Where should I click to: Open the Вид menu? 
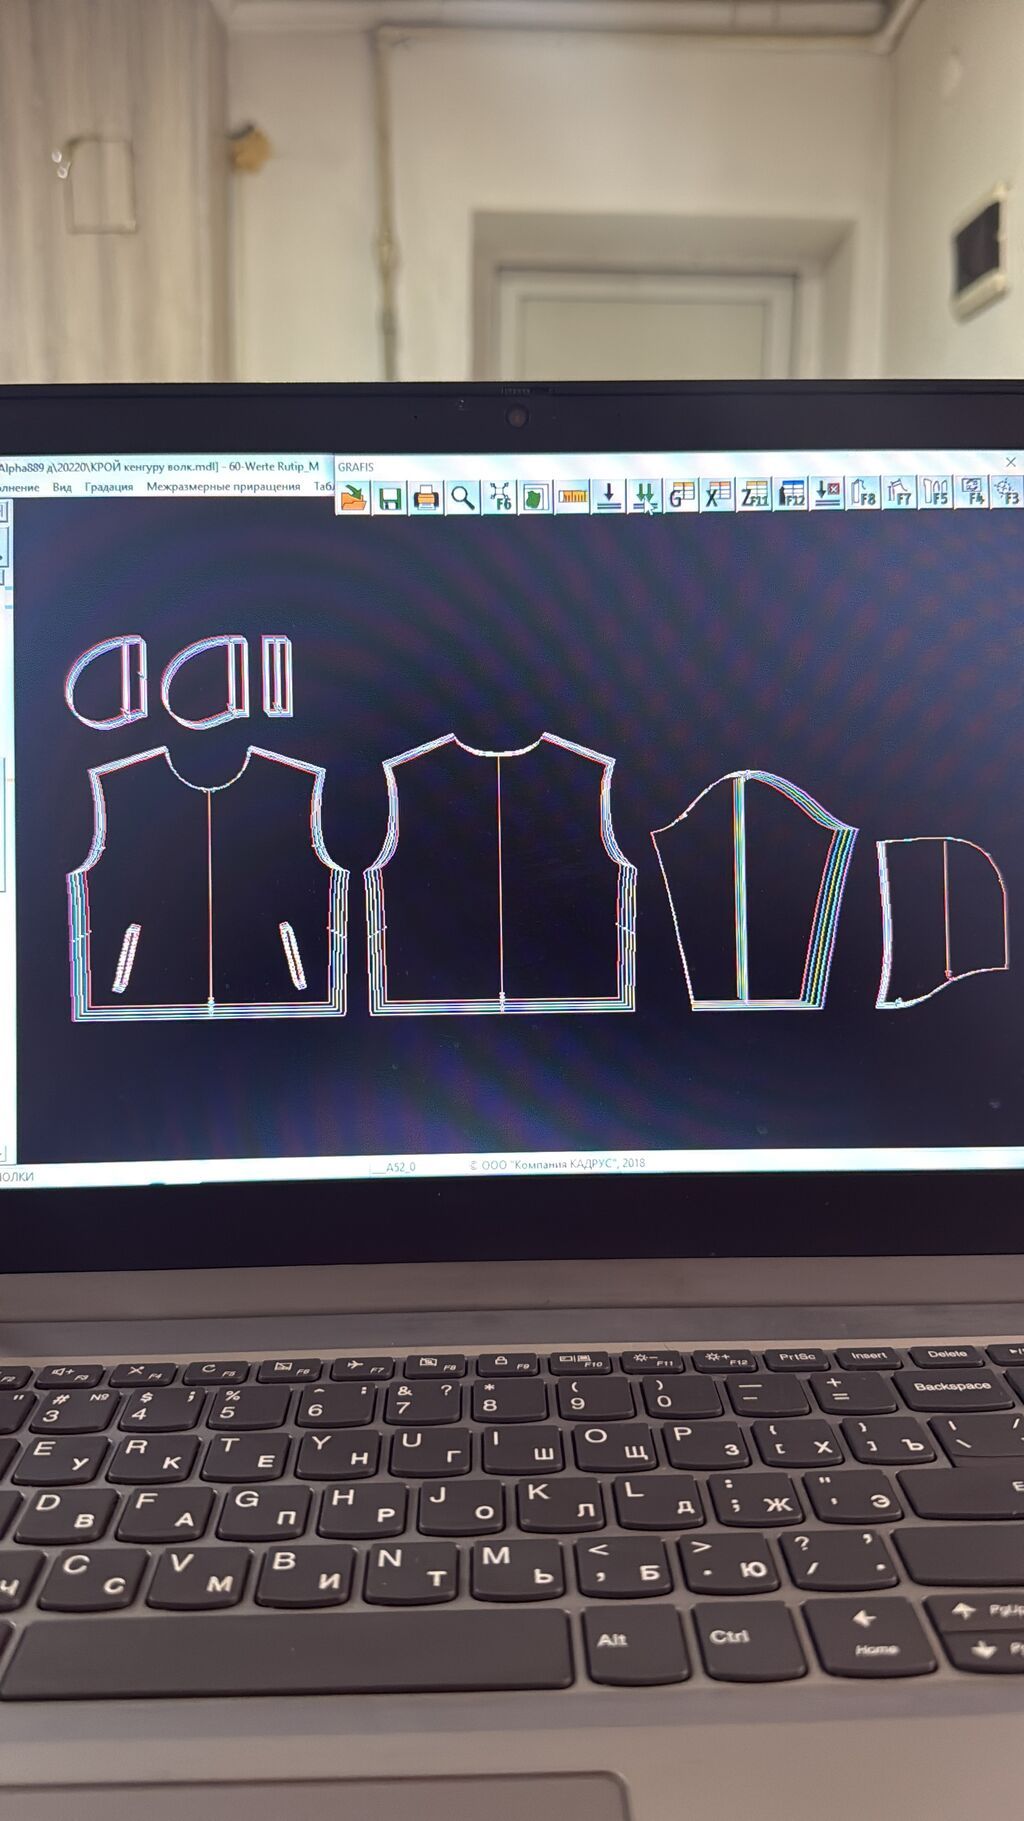coord(62,487)
